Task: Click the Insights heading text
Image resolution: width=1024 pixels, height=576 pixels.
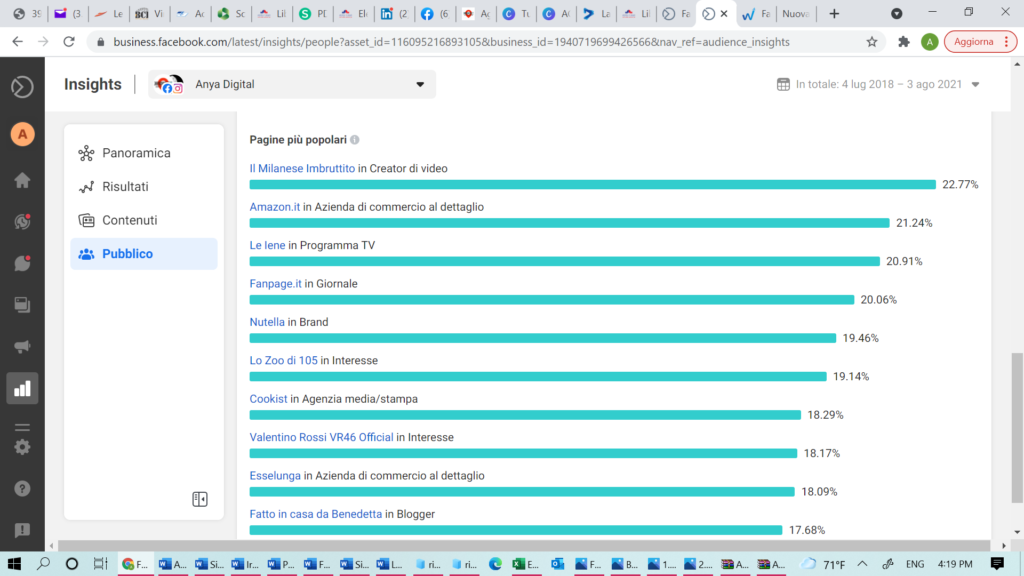Action: tap(93, 84)
